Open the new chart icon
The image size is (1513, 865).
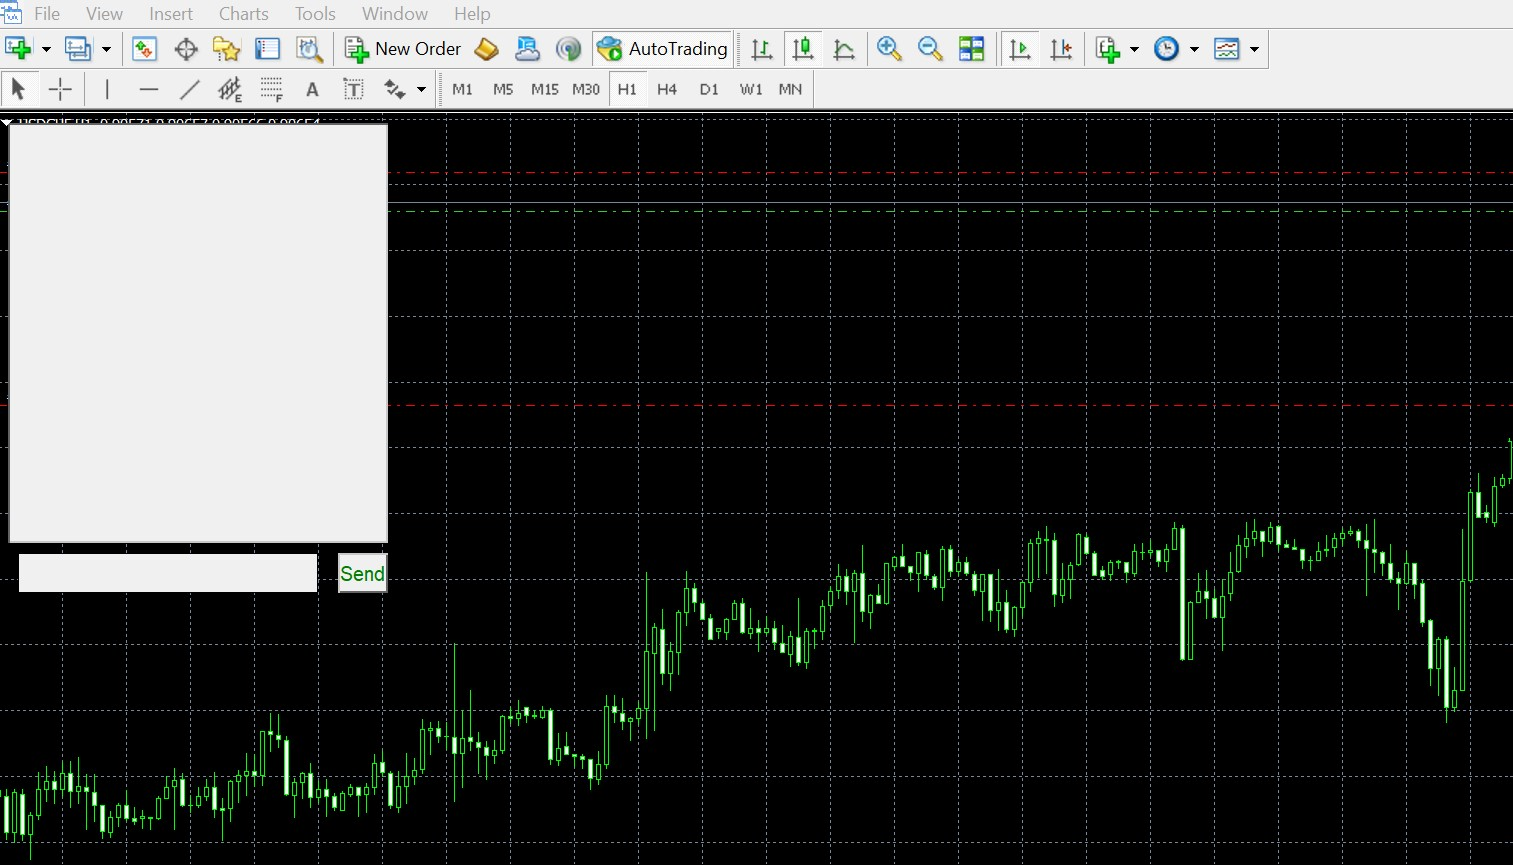coord(18,49)
